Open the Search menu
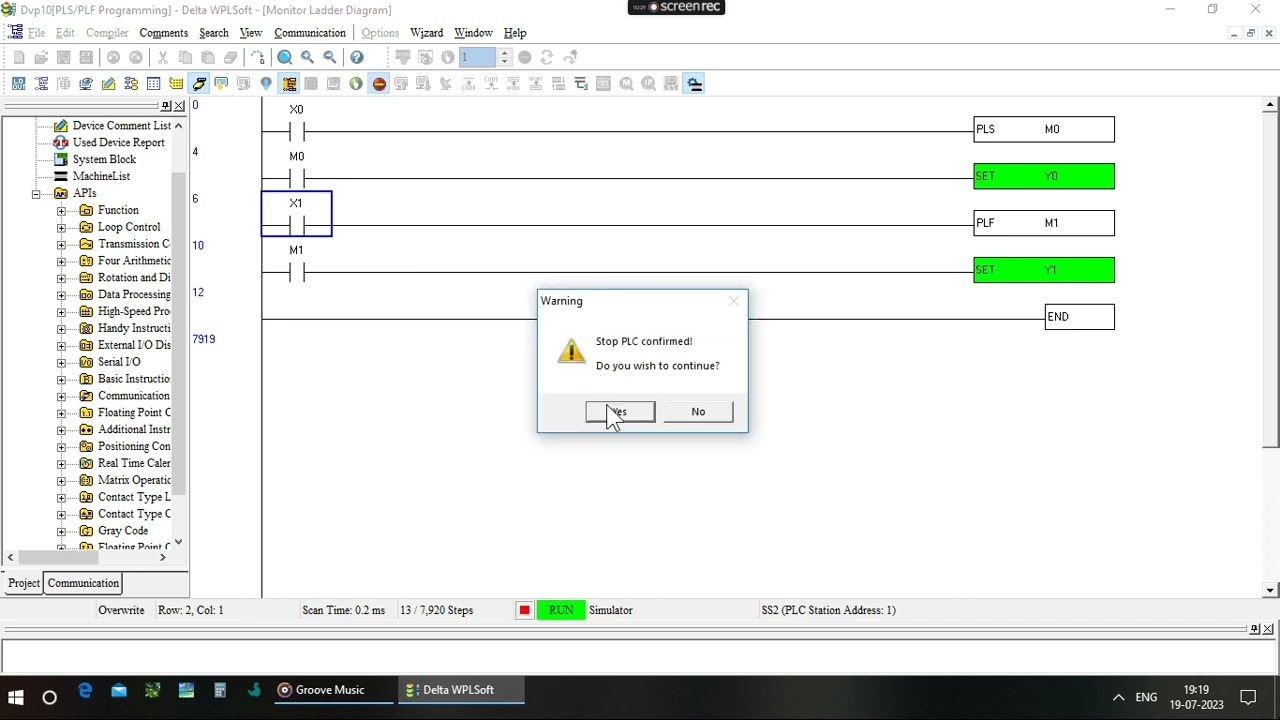Screen dimensions: 1280x720 click(213, 33)
